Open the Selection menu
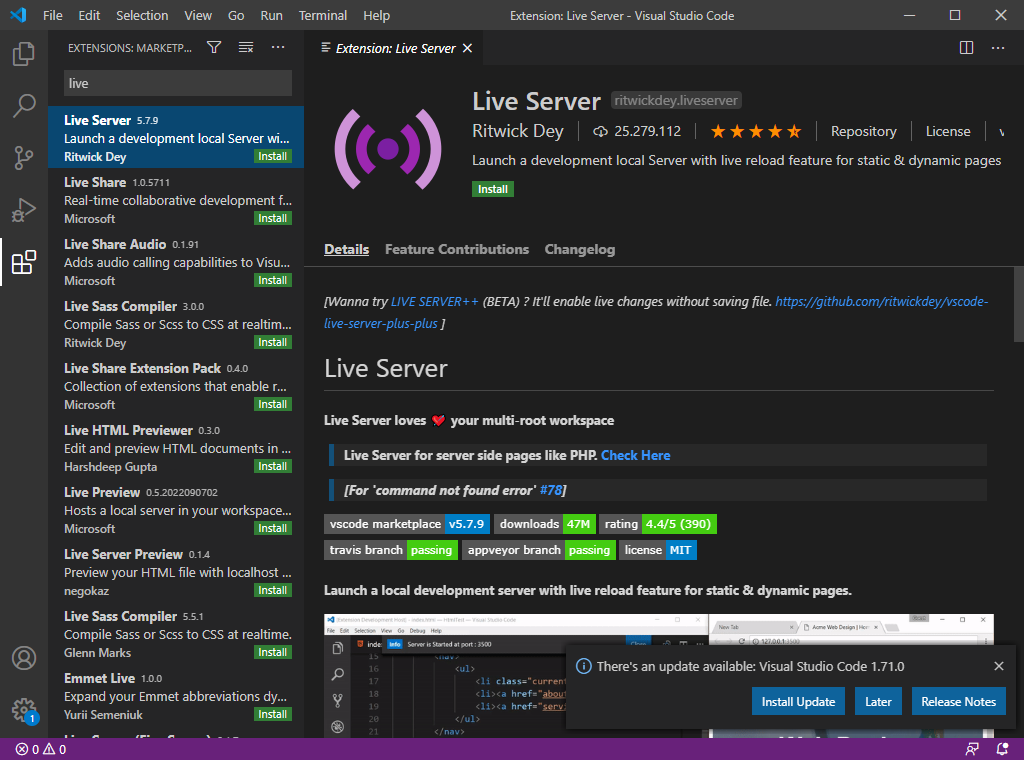 (x=142, y=16)
